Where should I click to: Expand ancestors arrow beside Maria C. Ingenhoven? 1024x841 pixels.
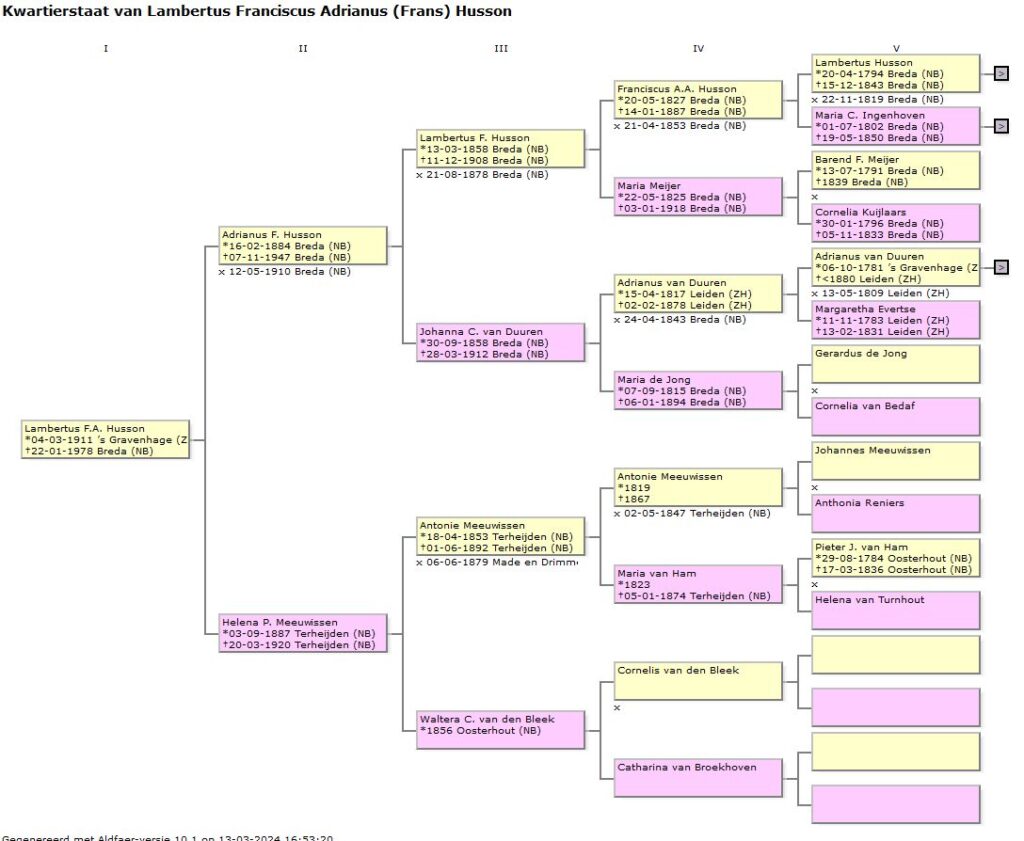[1001, 126]
